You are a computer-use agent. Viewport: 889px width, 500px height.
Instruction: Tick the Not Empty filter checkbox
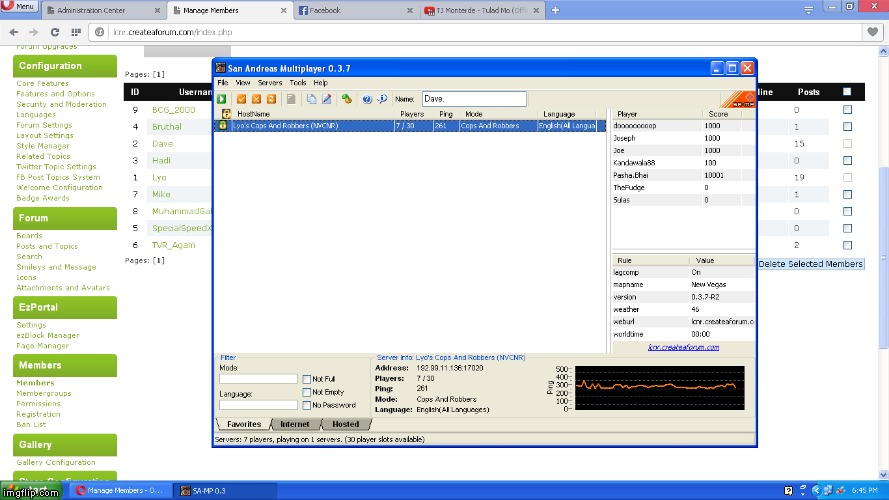click(307, 392)
